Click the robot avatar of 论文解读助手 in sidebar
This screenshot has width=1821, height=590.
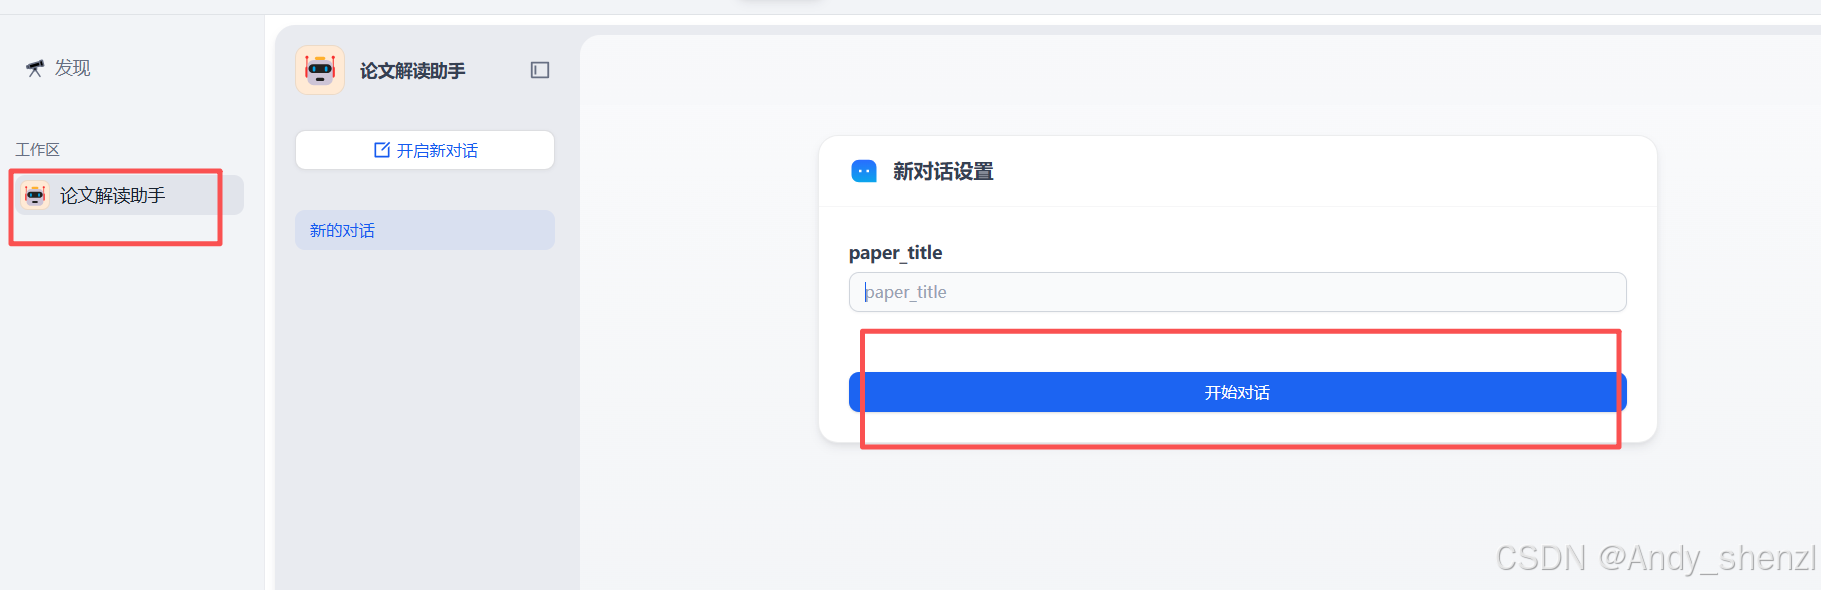[x=33, y=195]
